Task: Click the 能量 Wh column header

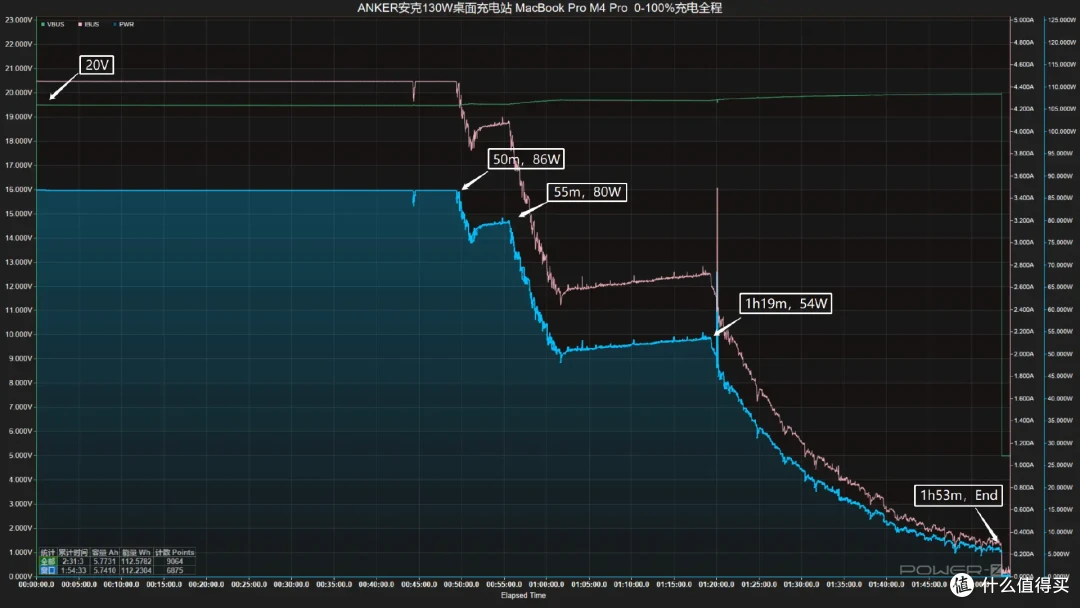Action: [136, 552]
